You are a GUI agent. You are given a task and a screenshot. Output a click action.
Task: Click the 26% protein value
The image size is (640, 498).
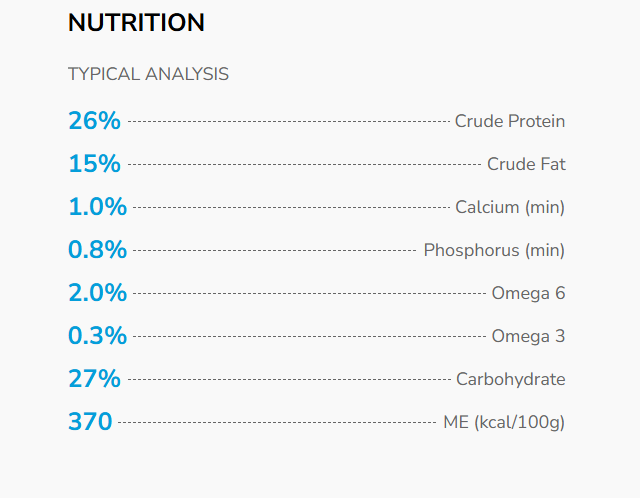[94, 121]
